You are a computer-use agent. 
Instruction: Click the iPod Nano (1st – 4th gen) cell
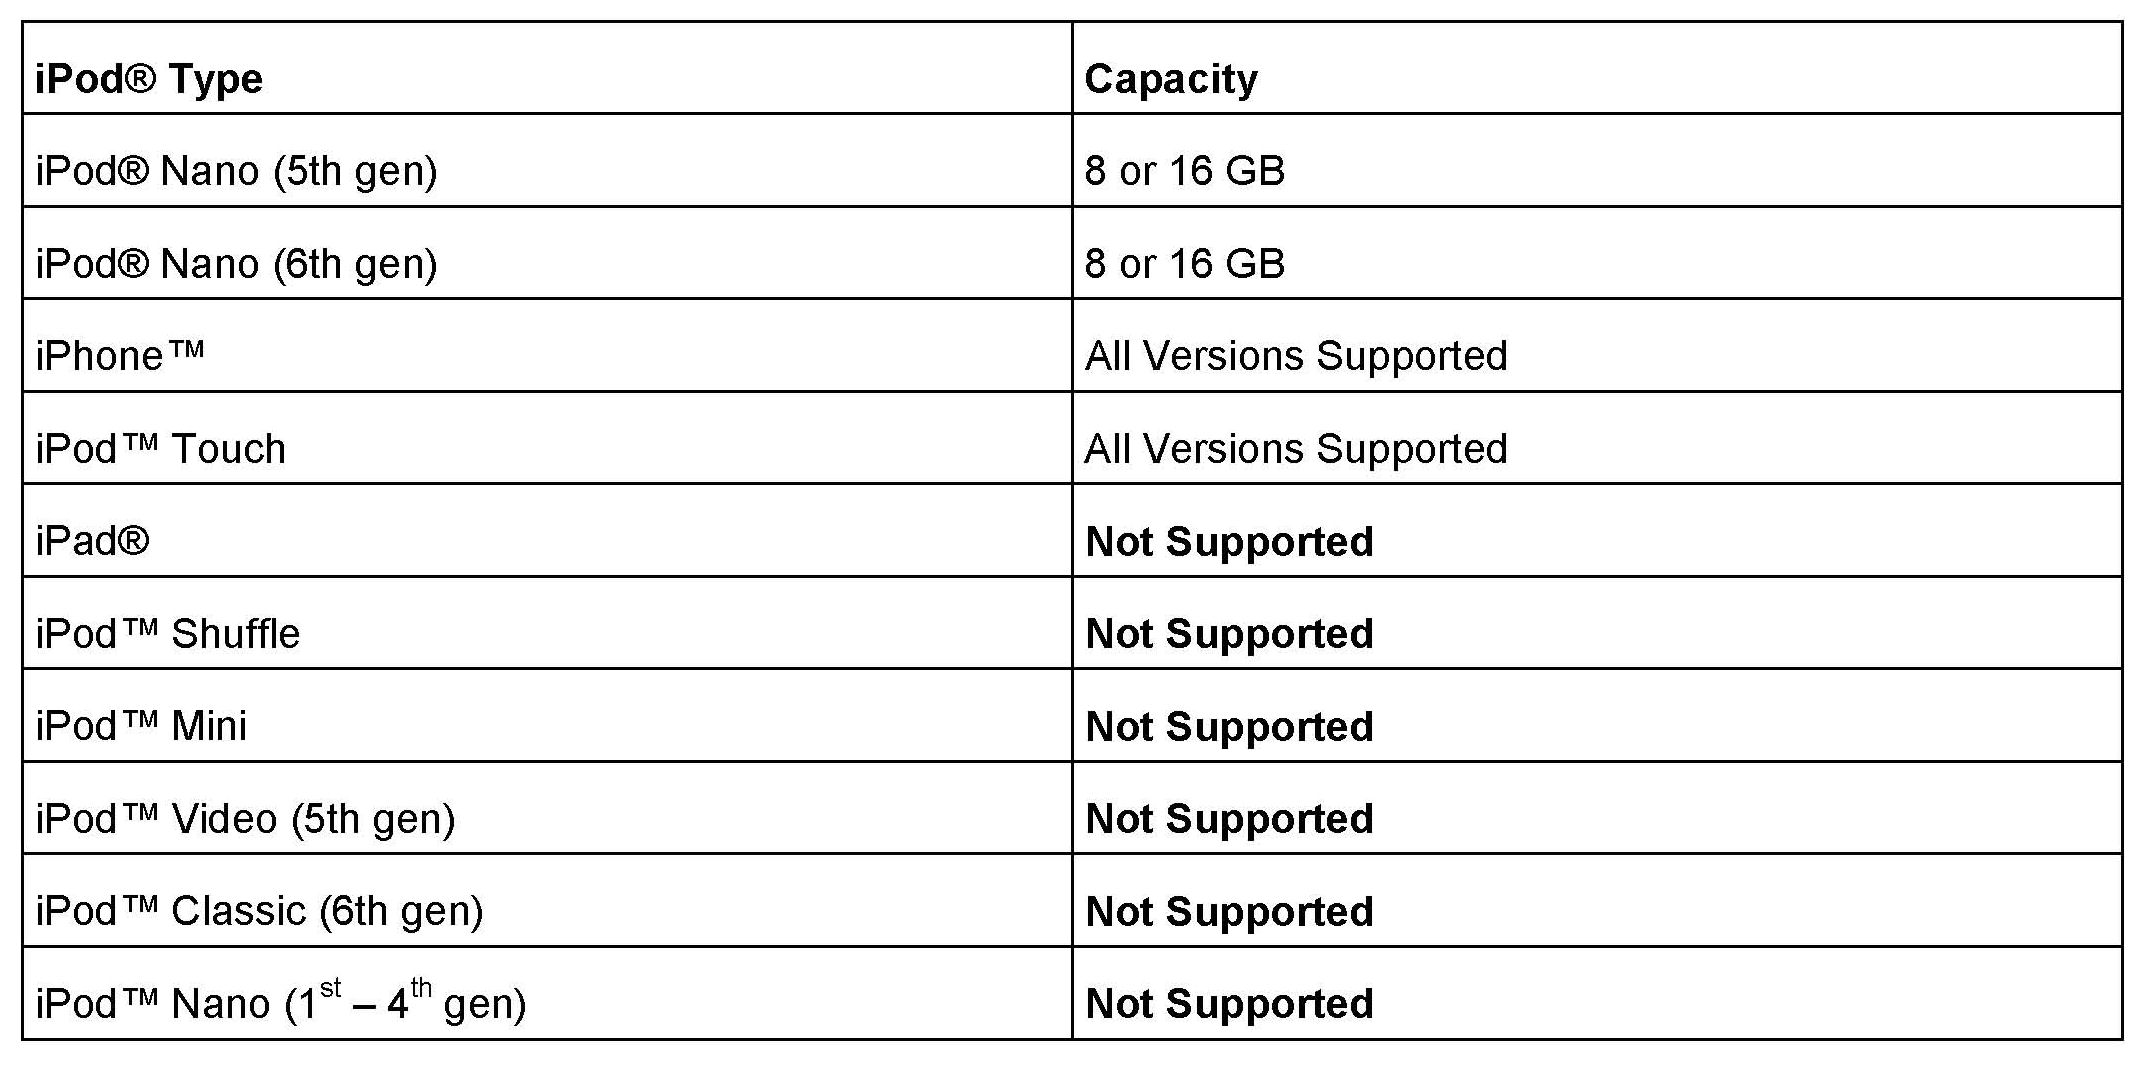281,1003
